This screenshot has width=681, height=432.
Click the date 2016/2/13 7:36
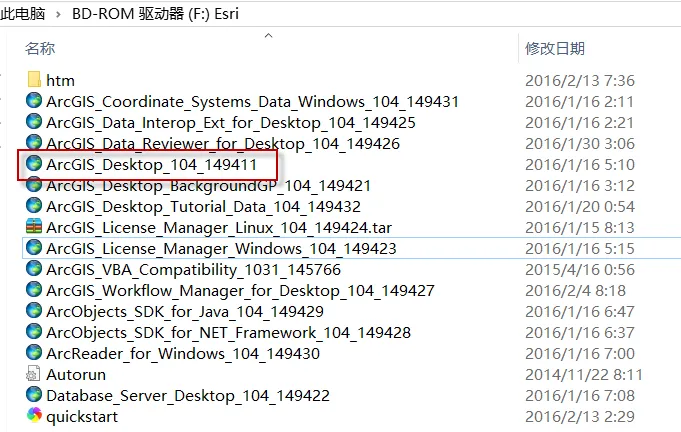[x=580, y=81]
